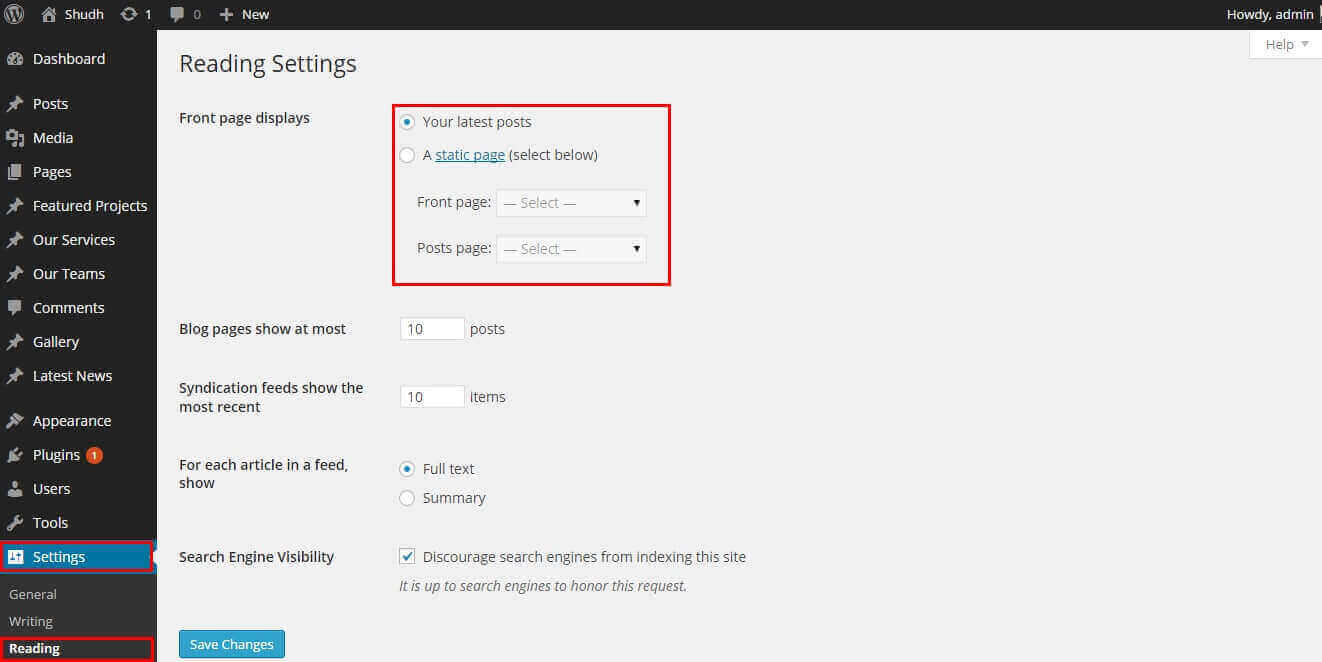
Task: Open the comments bubble in the admin bar
Action: tap(177, 14)
